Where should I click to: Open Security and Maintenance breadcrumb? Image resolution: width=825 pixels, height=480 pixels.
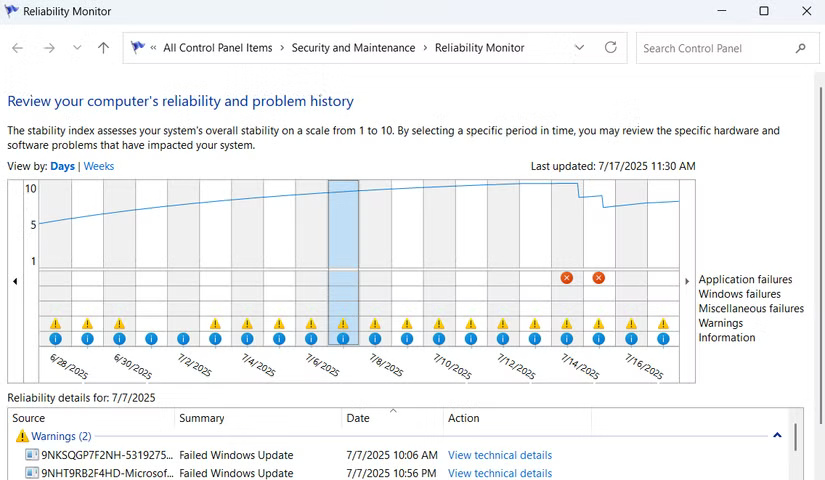point(353,48)
